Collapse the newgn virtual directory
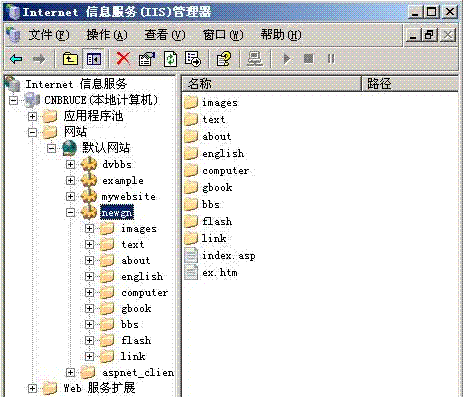This screenshot has height=397, width=463. point(70,212)
